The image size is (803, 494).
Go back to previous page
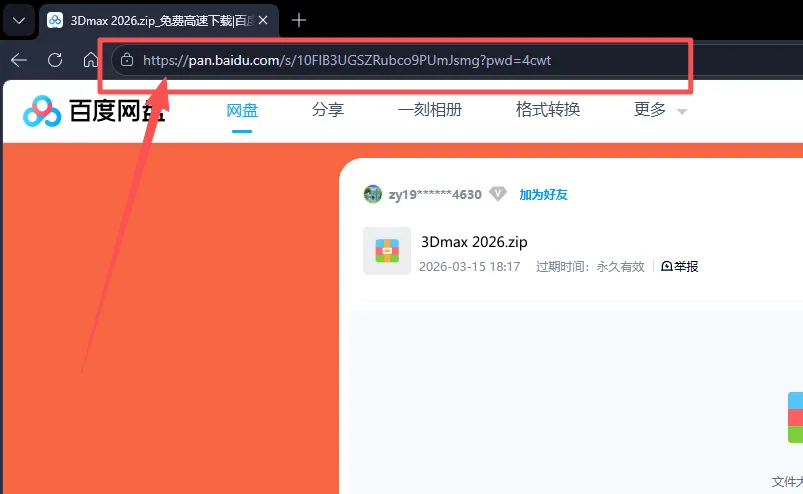coord(19,60)
